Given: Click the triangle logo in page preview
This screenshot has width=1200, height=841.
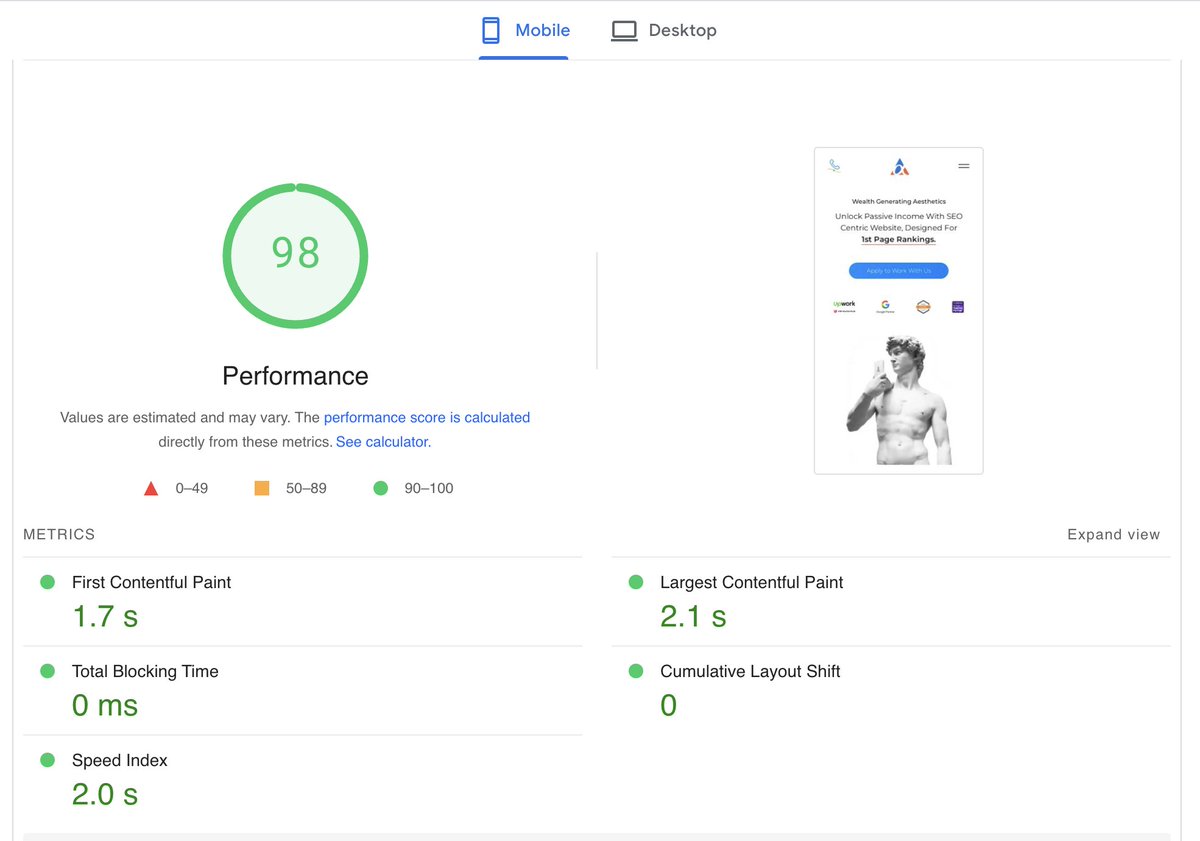Looking at the screenshot, I should (899, 167).
